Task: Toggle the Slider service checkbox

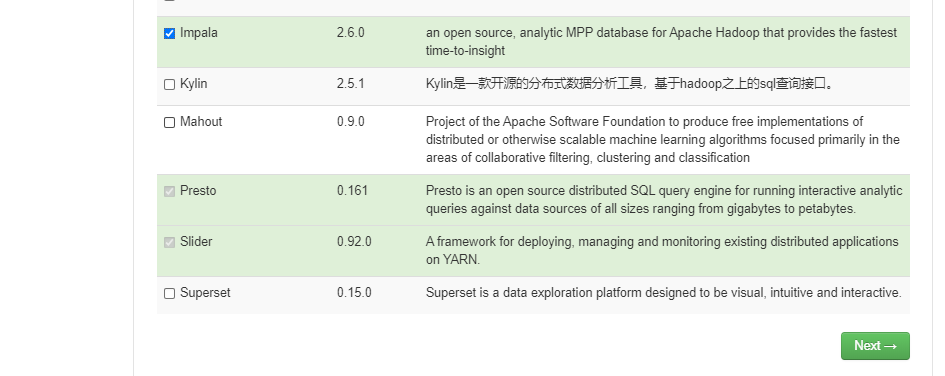Action: tap(169, 243)
